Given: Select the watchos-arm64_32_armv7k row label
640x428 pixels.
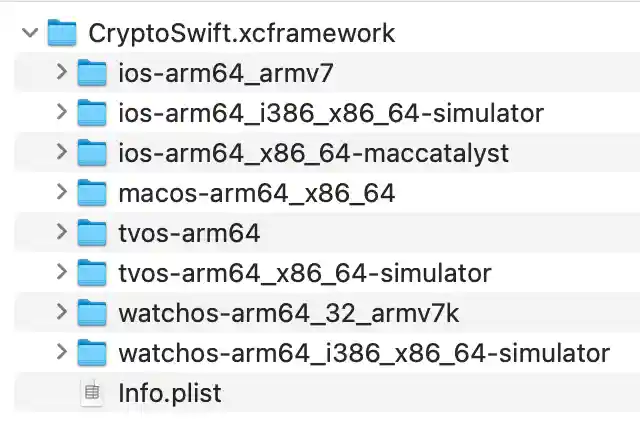Looking at the screenshot, I should (288, 313).
